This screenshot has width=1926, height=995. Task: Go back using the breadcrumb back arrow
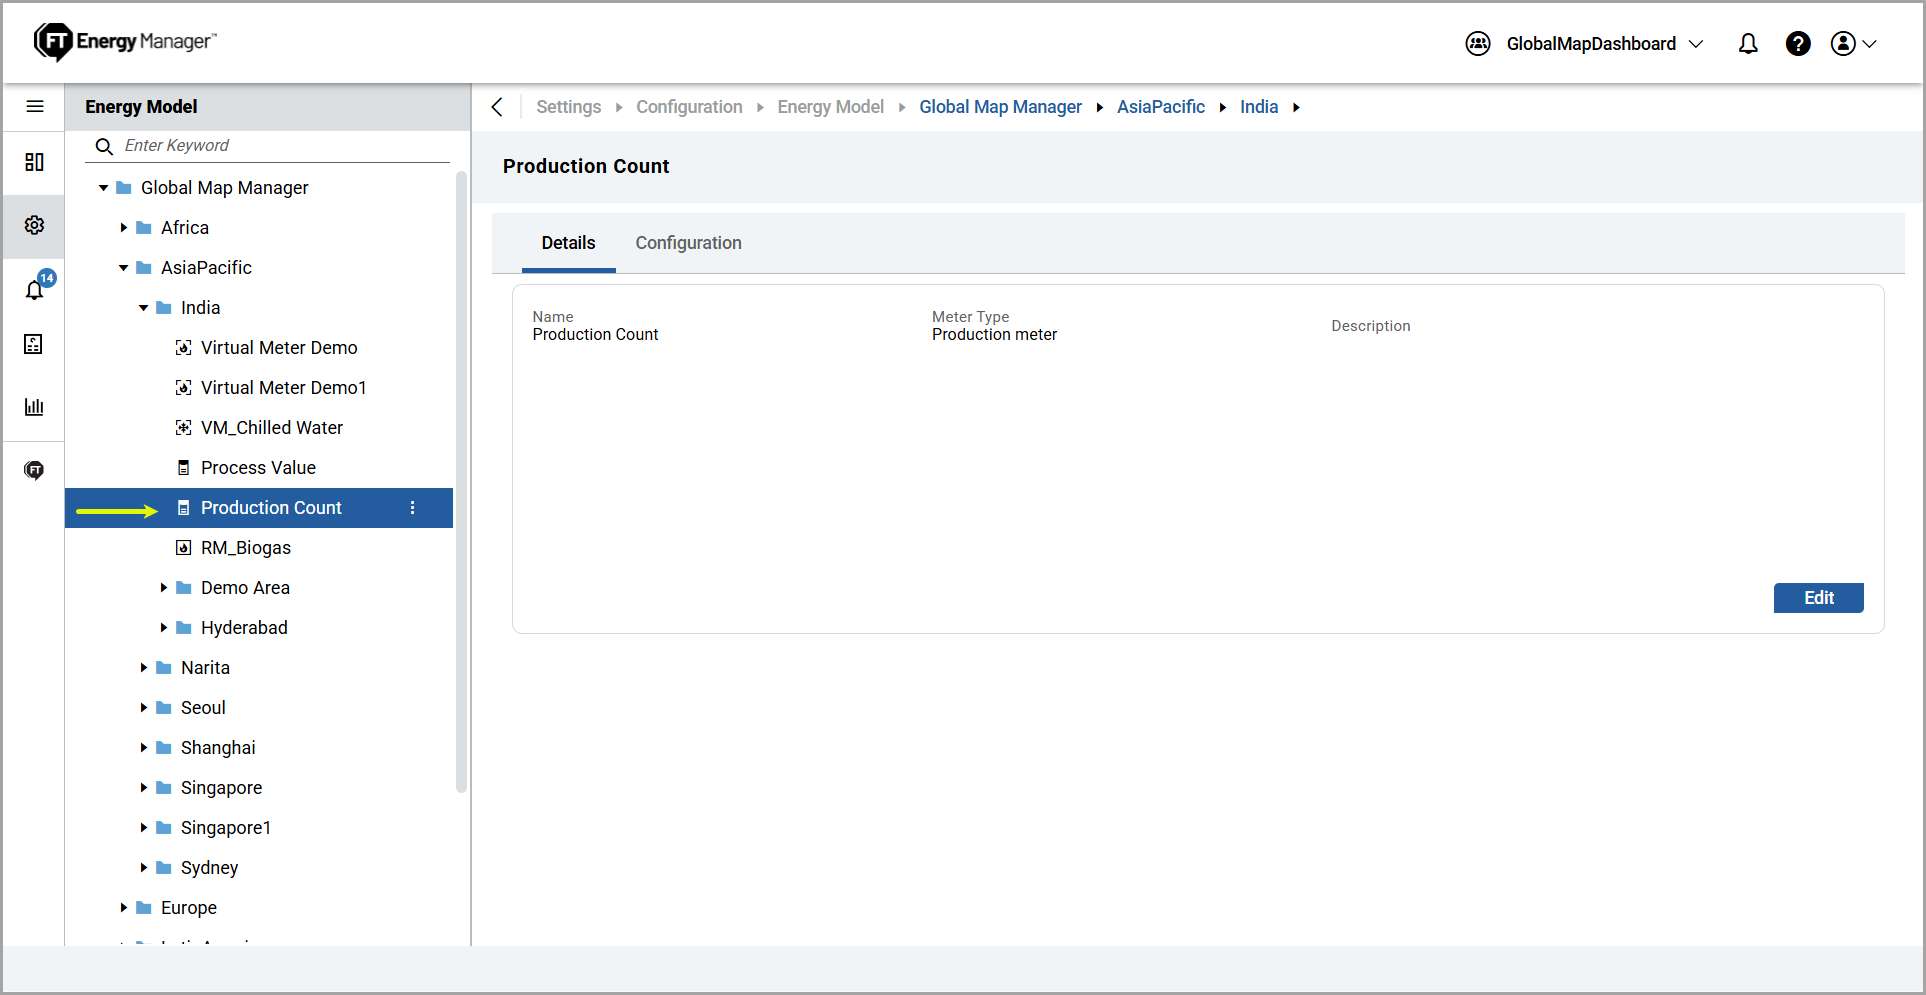pyautogui.click(x=498, y=107)
